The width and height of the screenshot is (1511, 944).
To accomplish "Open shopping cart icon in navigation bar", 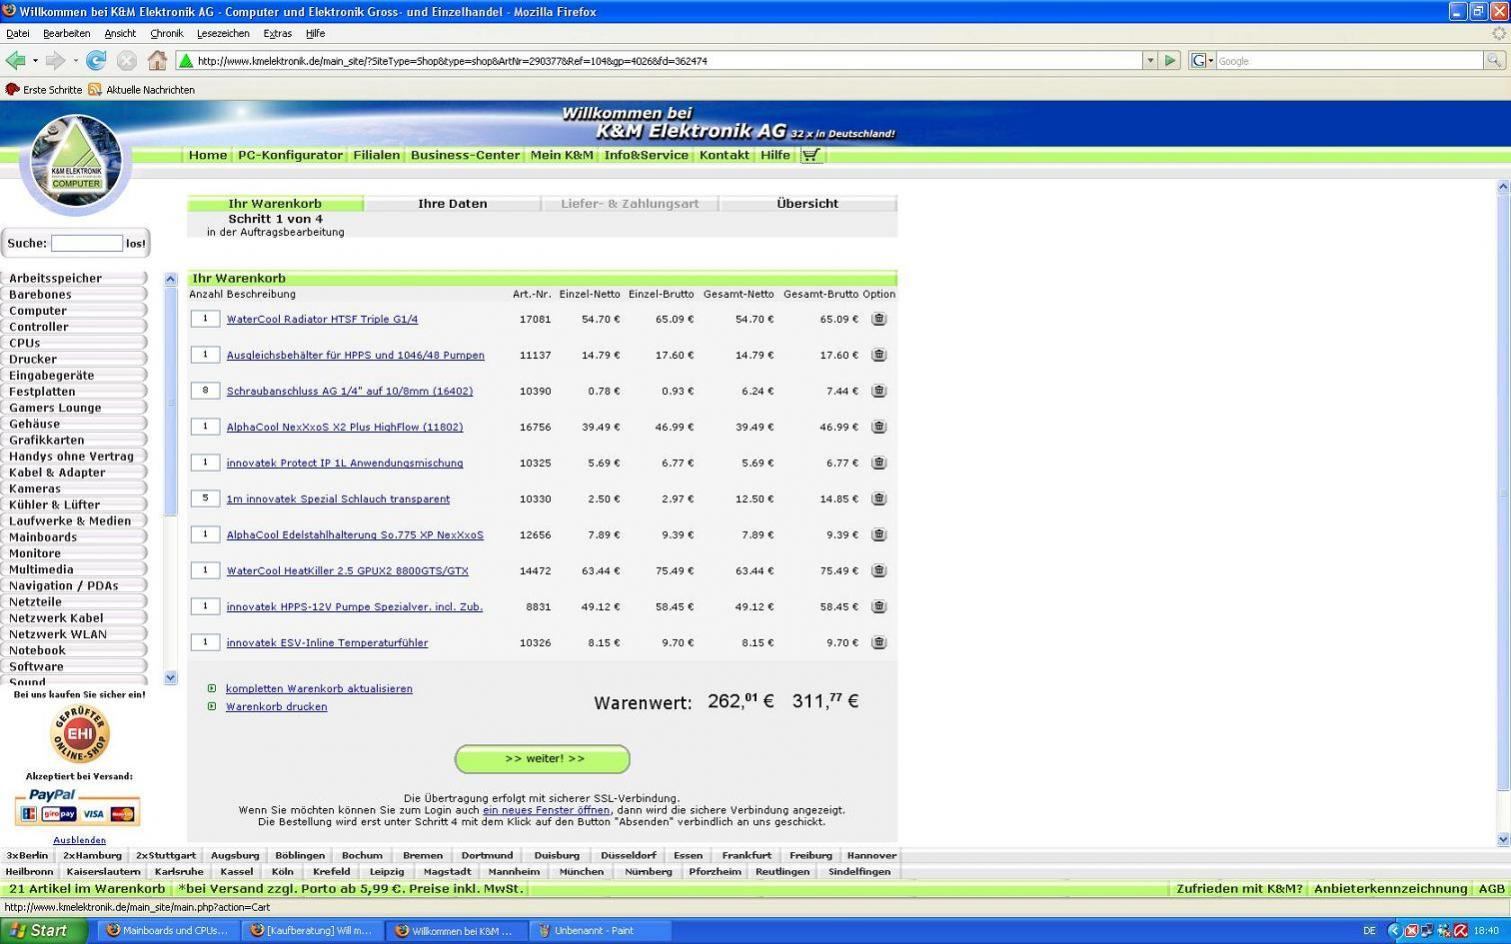I will tap(811, 155).
